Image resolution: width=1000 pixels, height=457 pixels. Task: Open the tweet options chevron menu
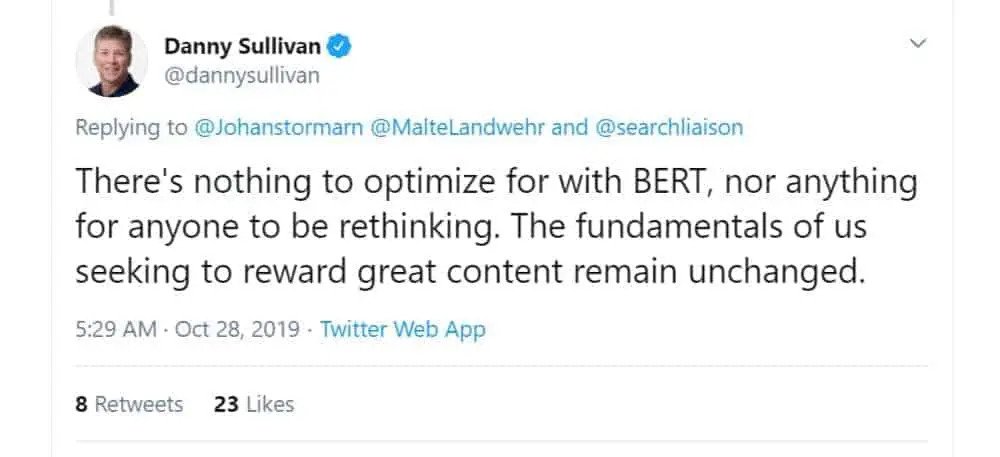click(917, 43)
